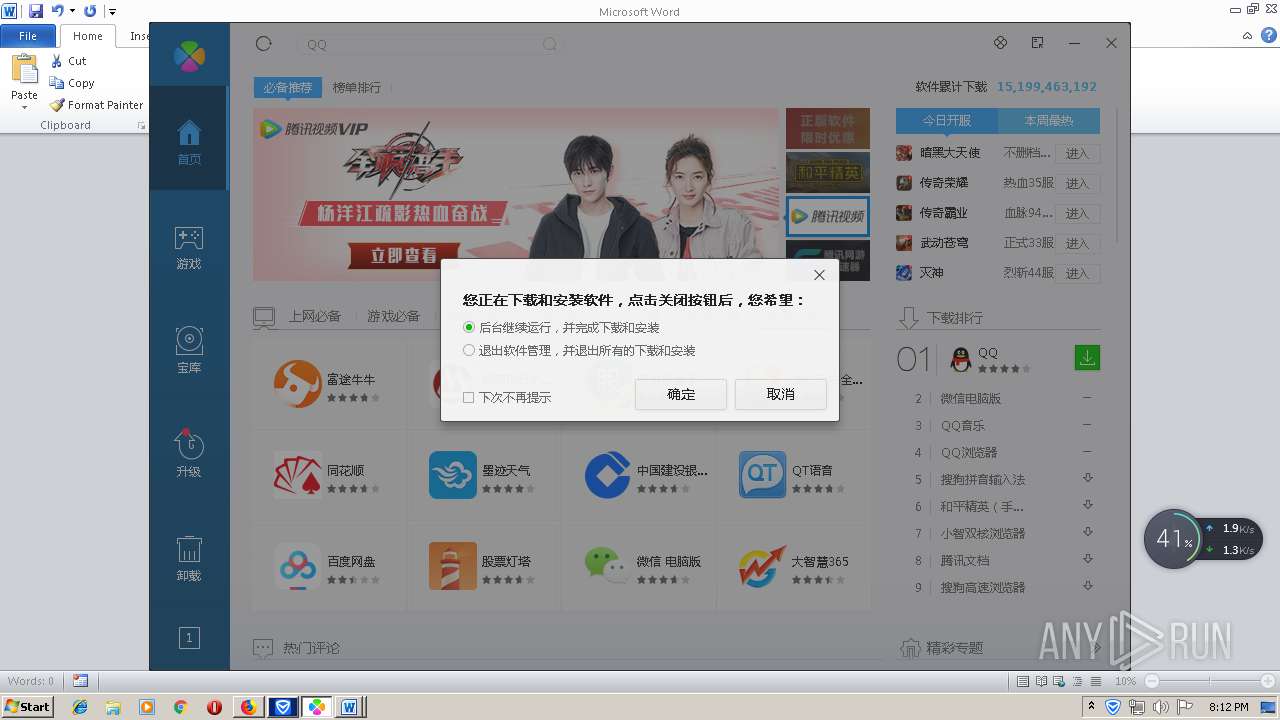This screenshot has width=1280, height=720.
Task: Open 微信 电脑版 app icon
Action: pos(607,566)
